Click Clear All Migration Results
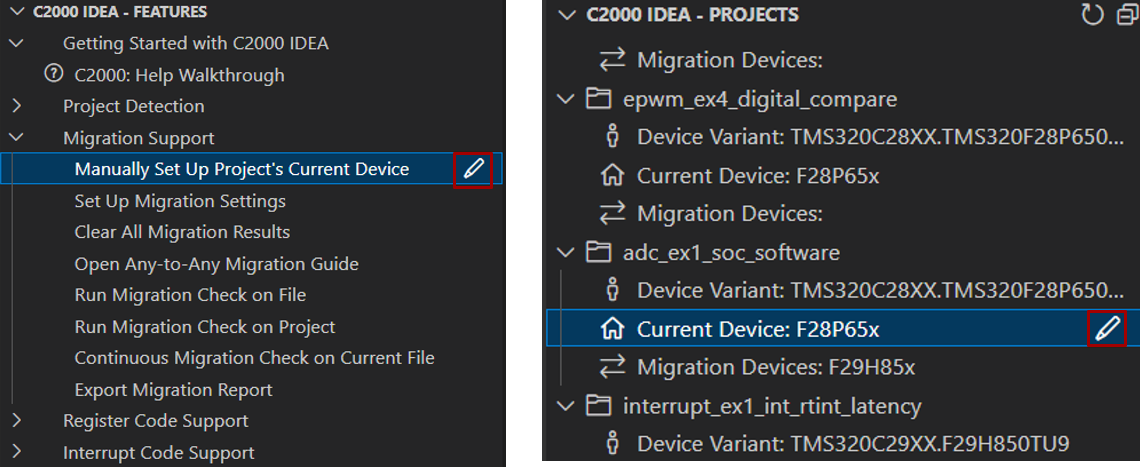The height and width of the screenshot is (467, 1140). click(x=182, y=232)
